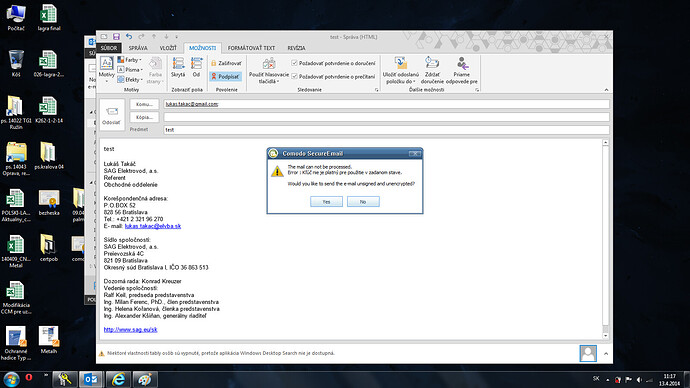Select the K262-1-2-14 Excel desktop file
Viewport: 690px width, 388px height.
pyautogui.click(x=49, y=110)
